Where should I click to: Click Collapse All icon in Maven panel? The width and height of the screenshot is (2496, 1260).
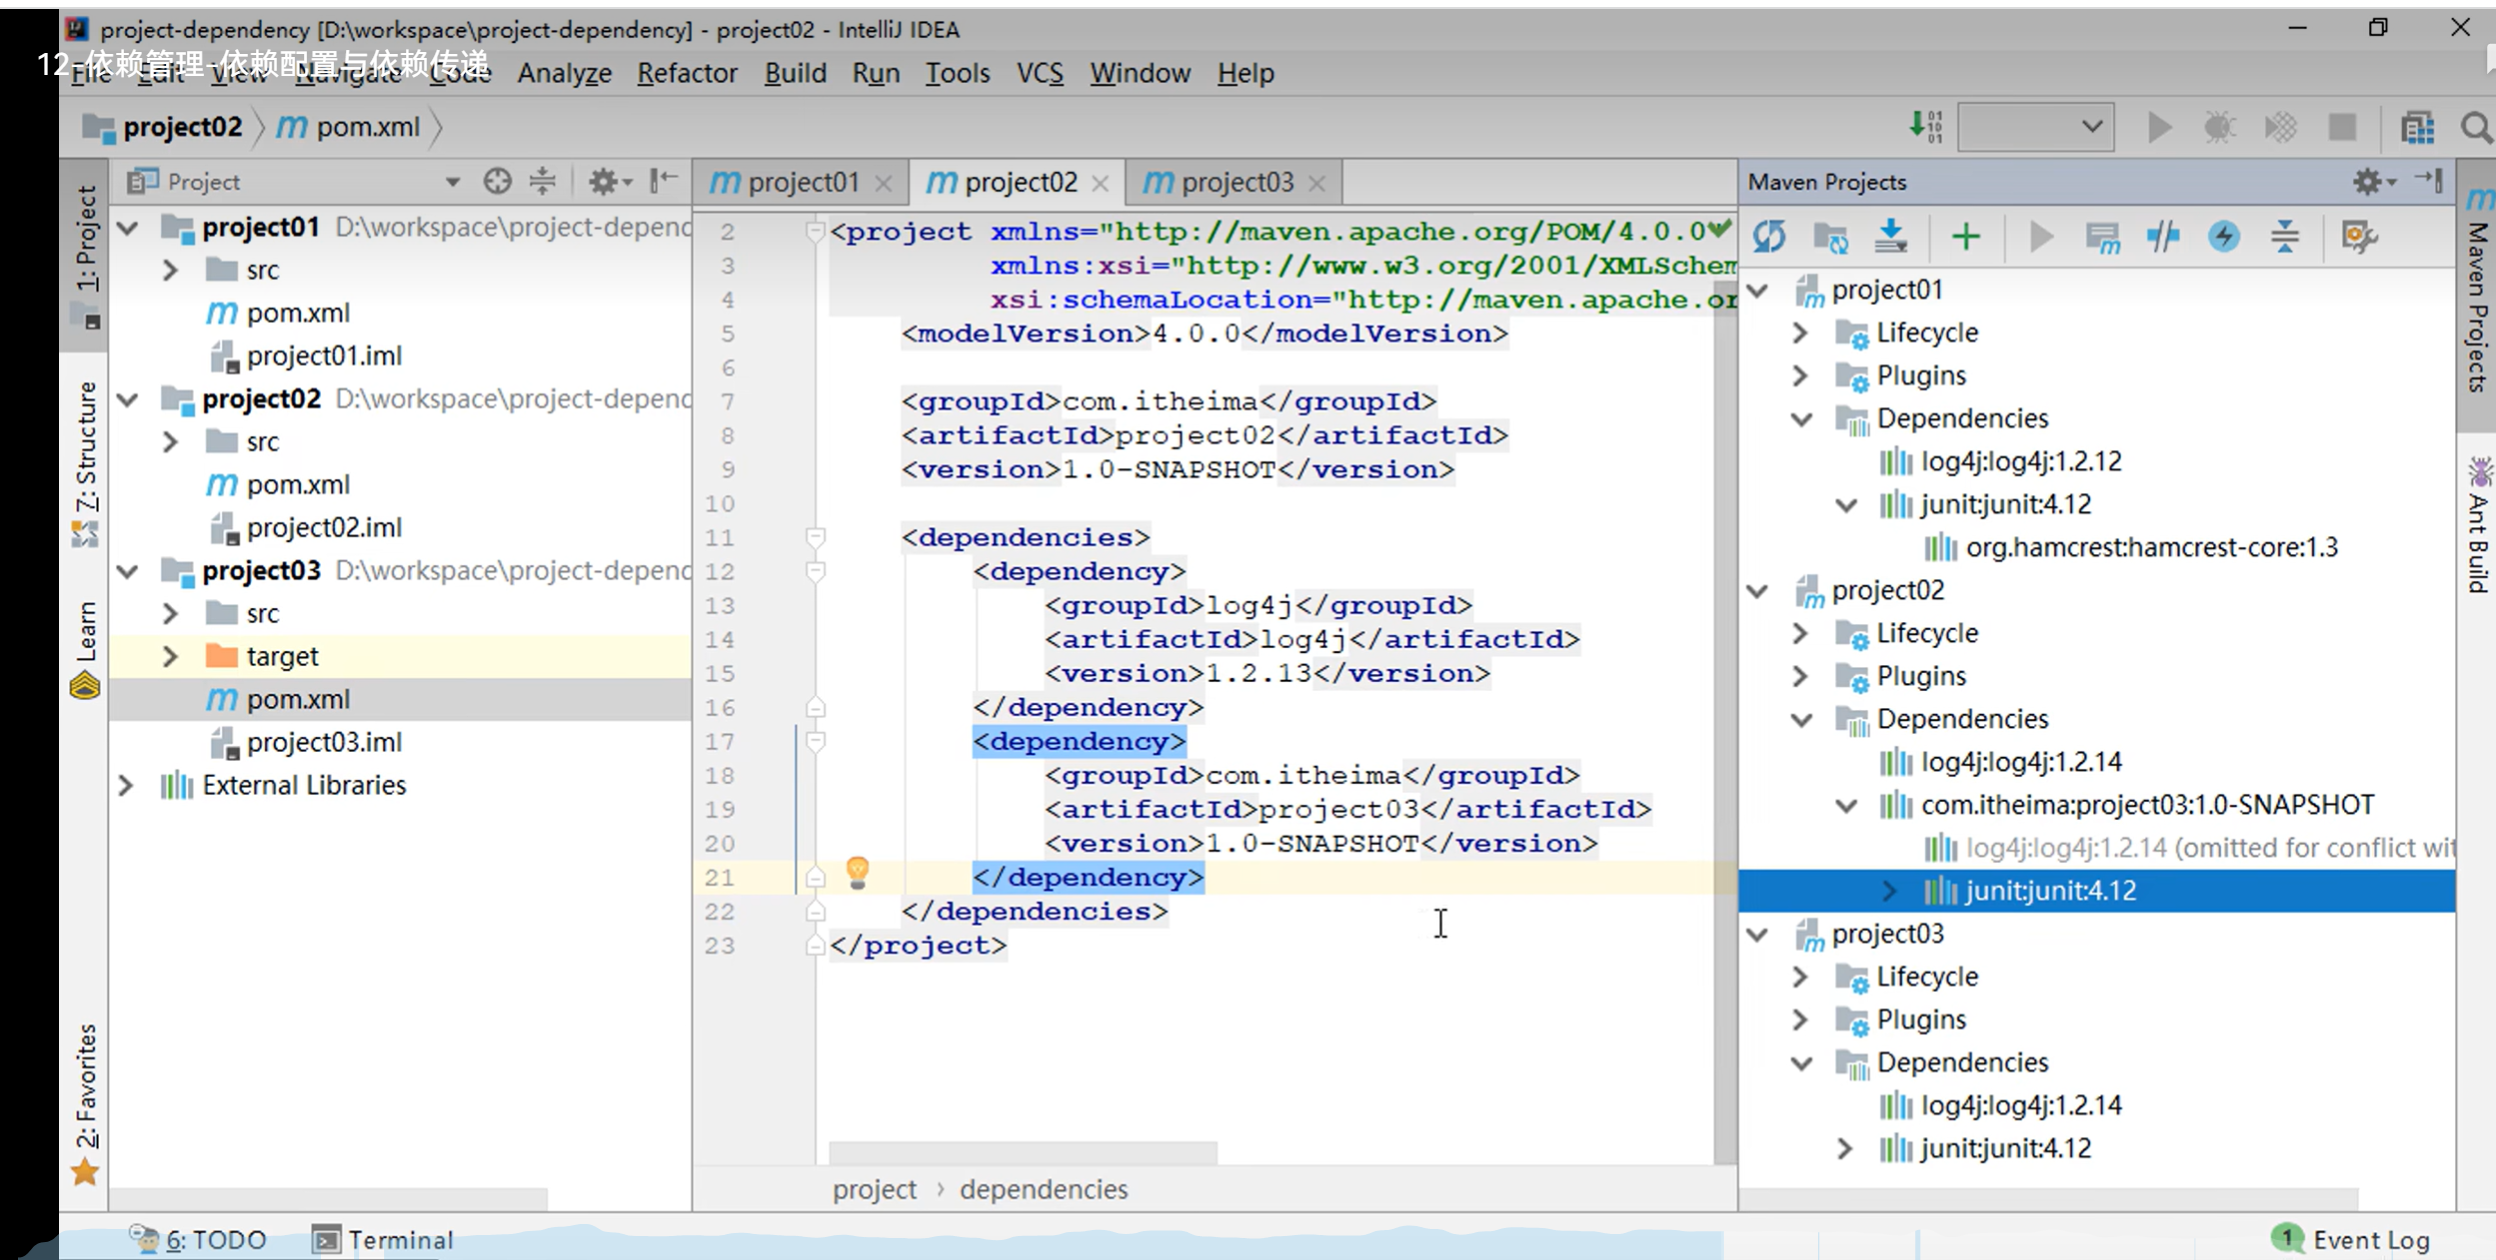[x=2285, y=237]
